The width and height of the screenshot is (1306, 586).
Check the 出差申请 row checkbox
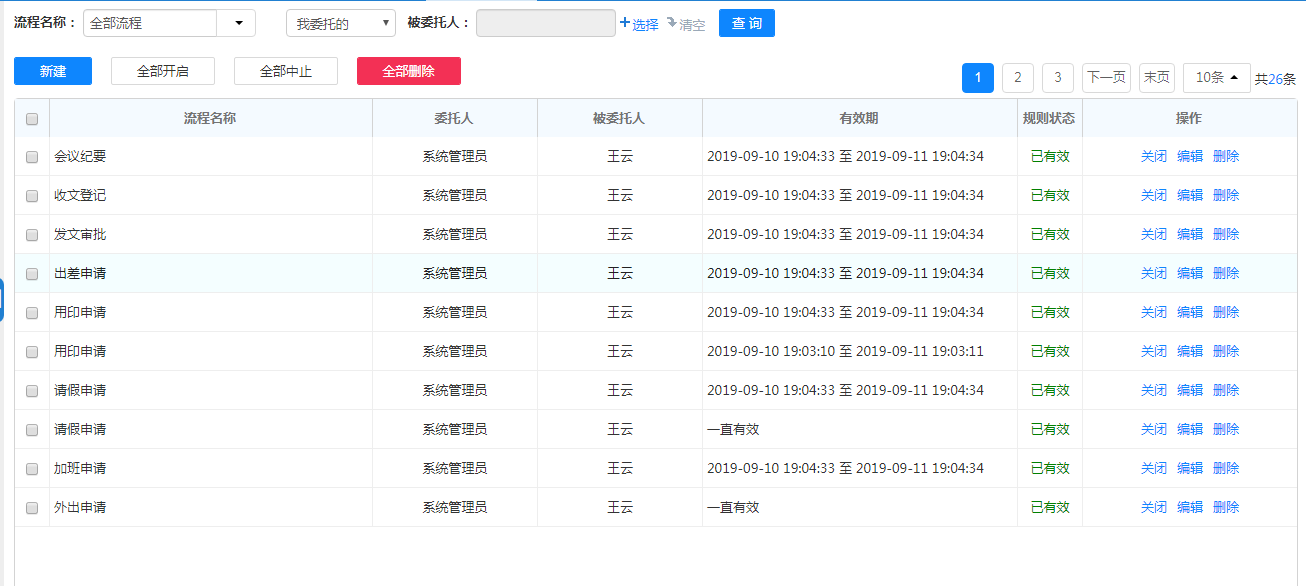pyautogui.click(x=32, y=274)
